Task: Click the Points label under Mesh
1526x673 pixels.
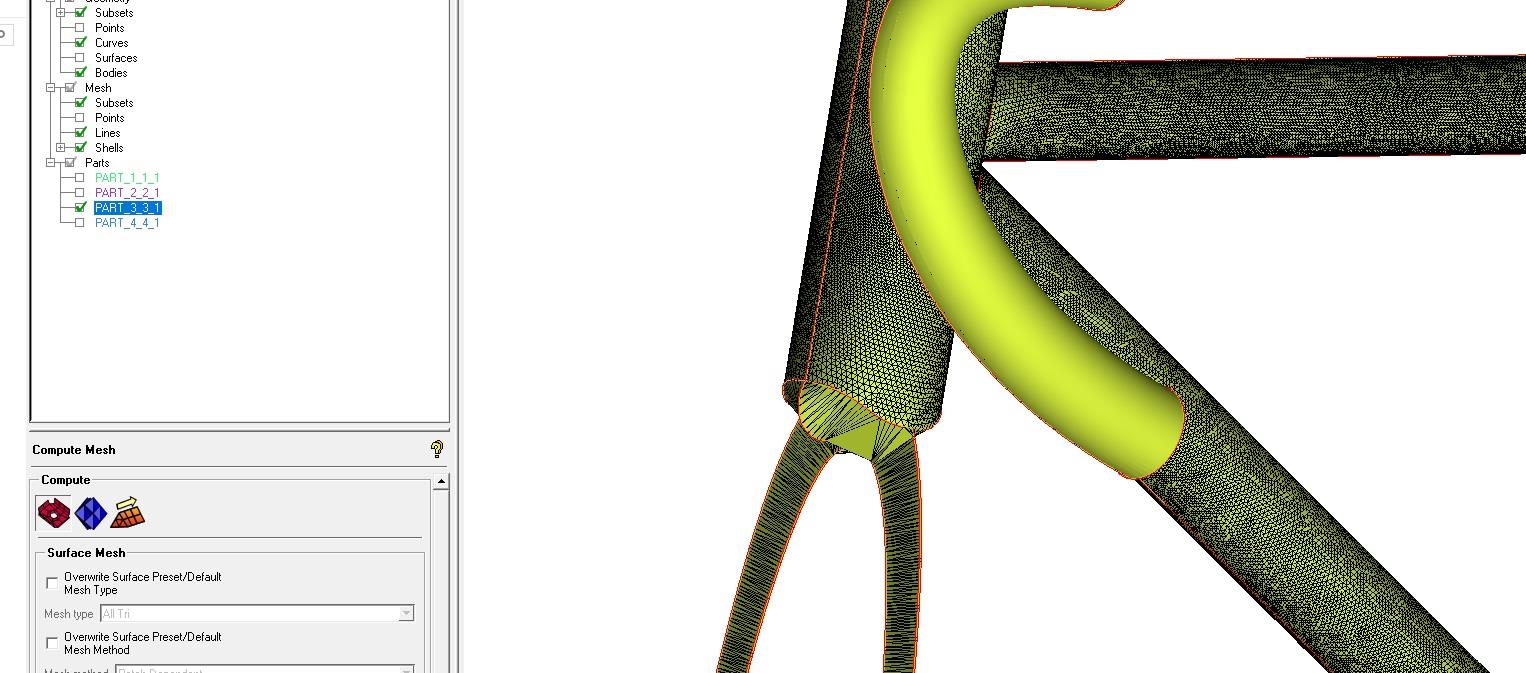Action: point(109,117)
